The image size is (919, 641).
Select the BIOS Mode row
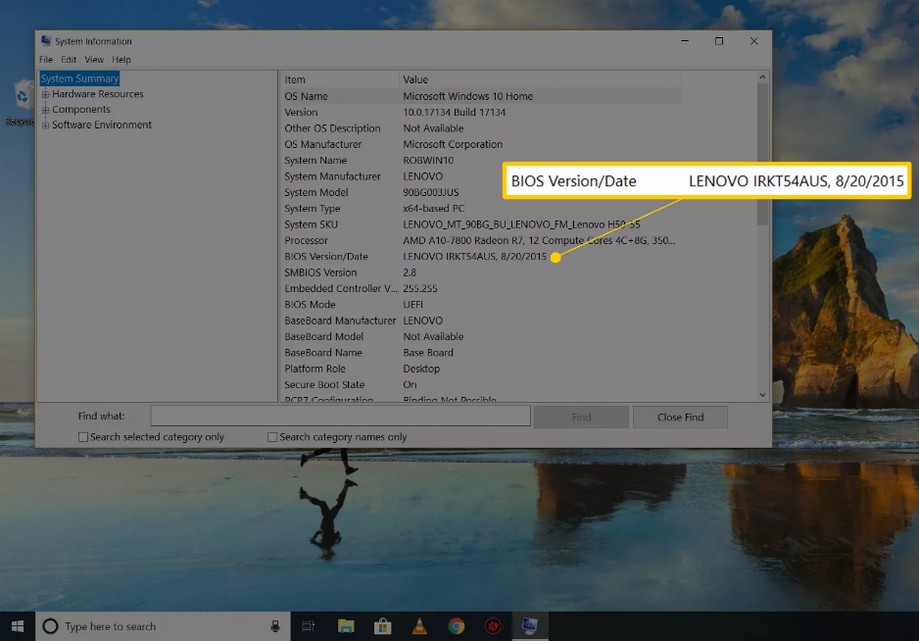coord(481,305)
